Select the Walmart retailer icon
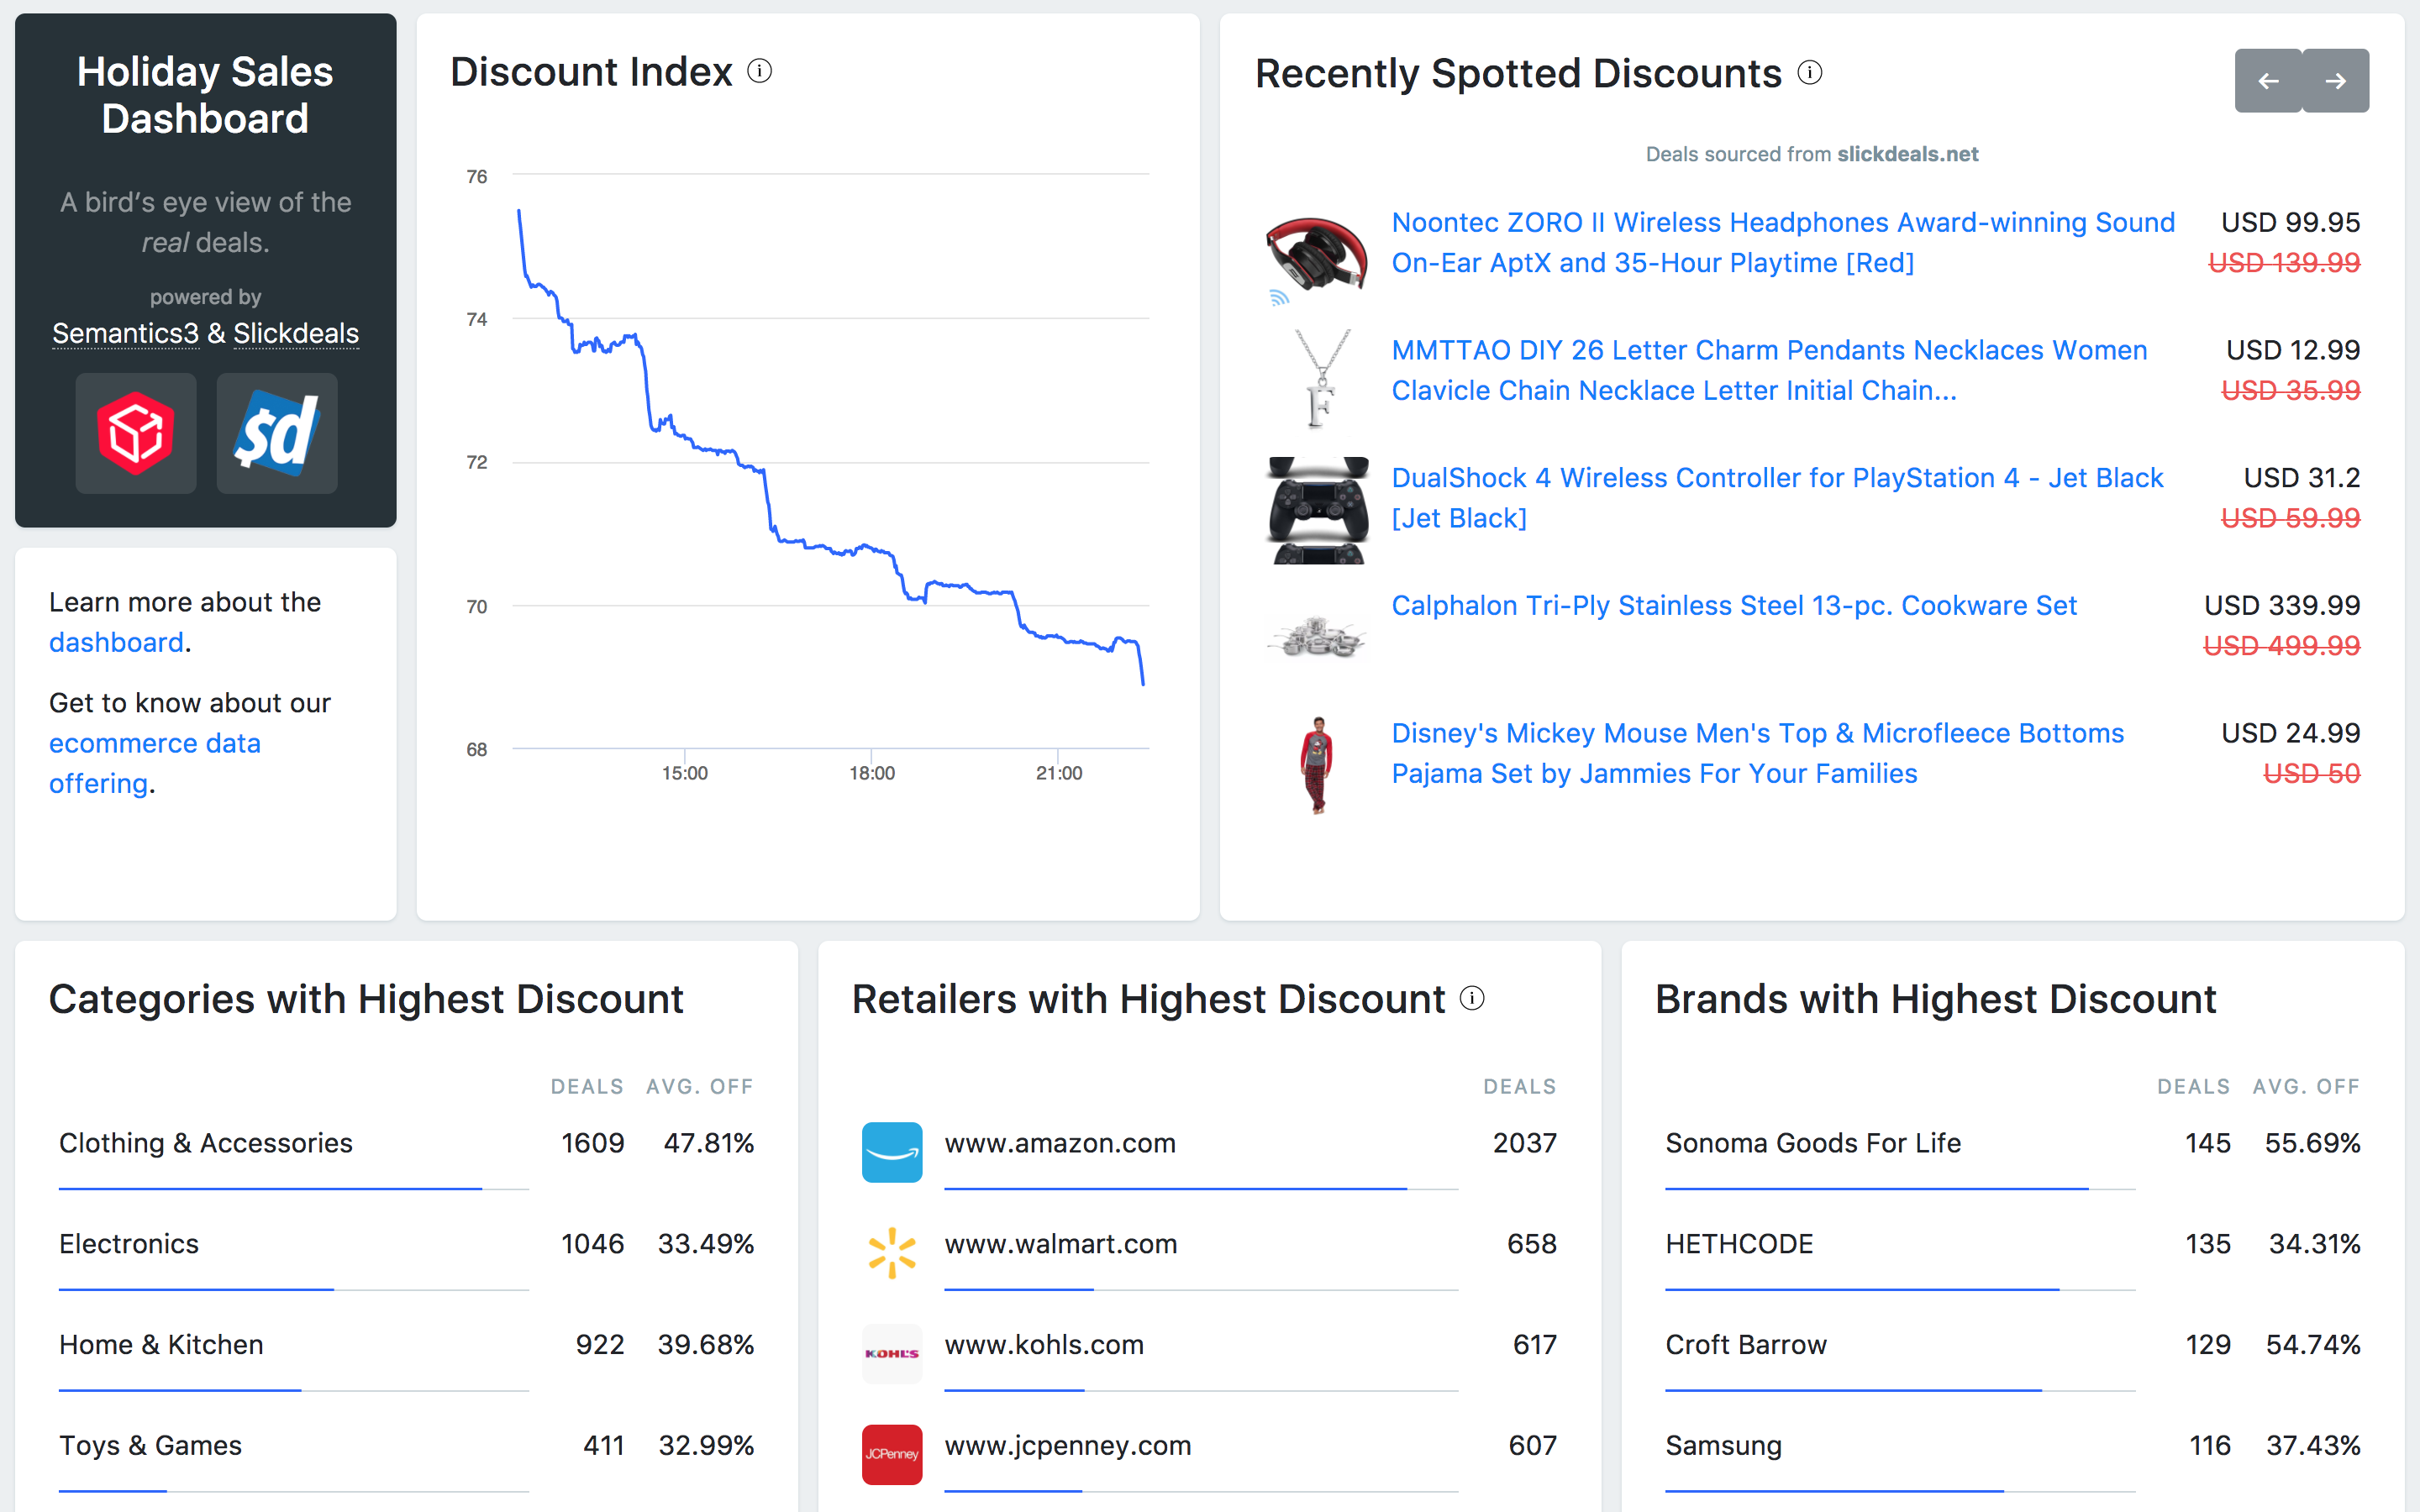 pyautogui.click(x=891, y=1253)
